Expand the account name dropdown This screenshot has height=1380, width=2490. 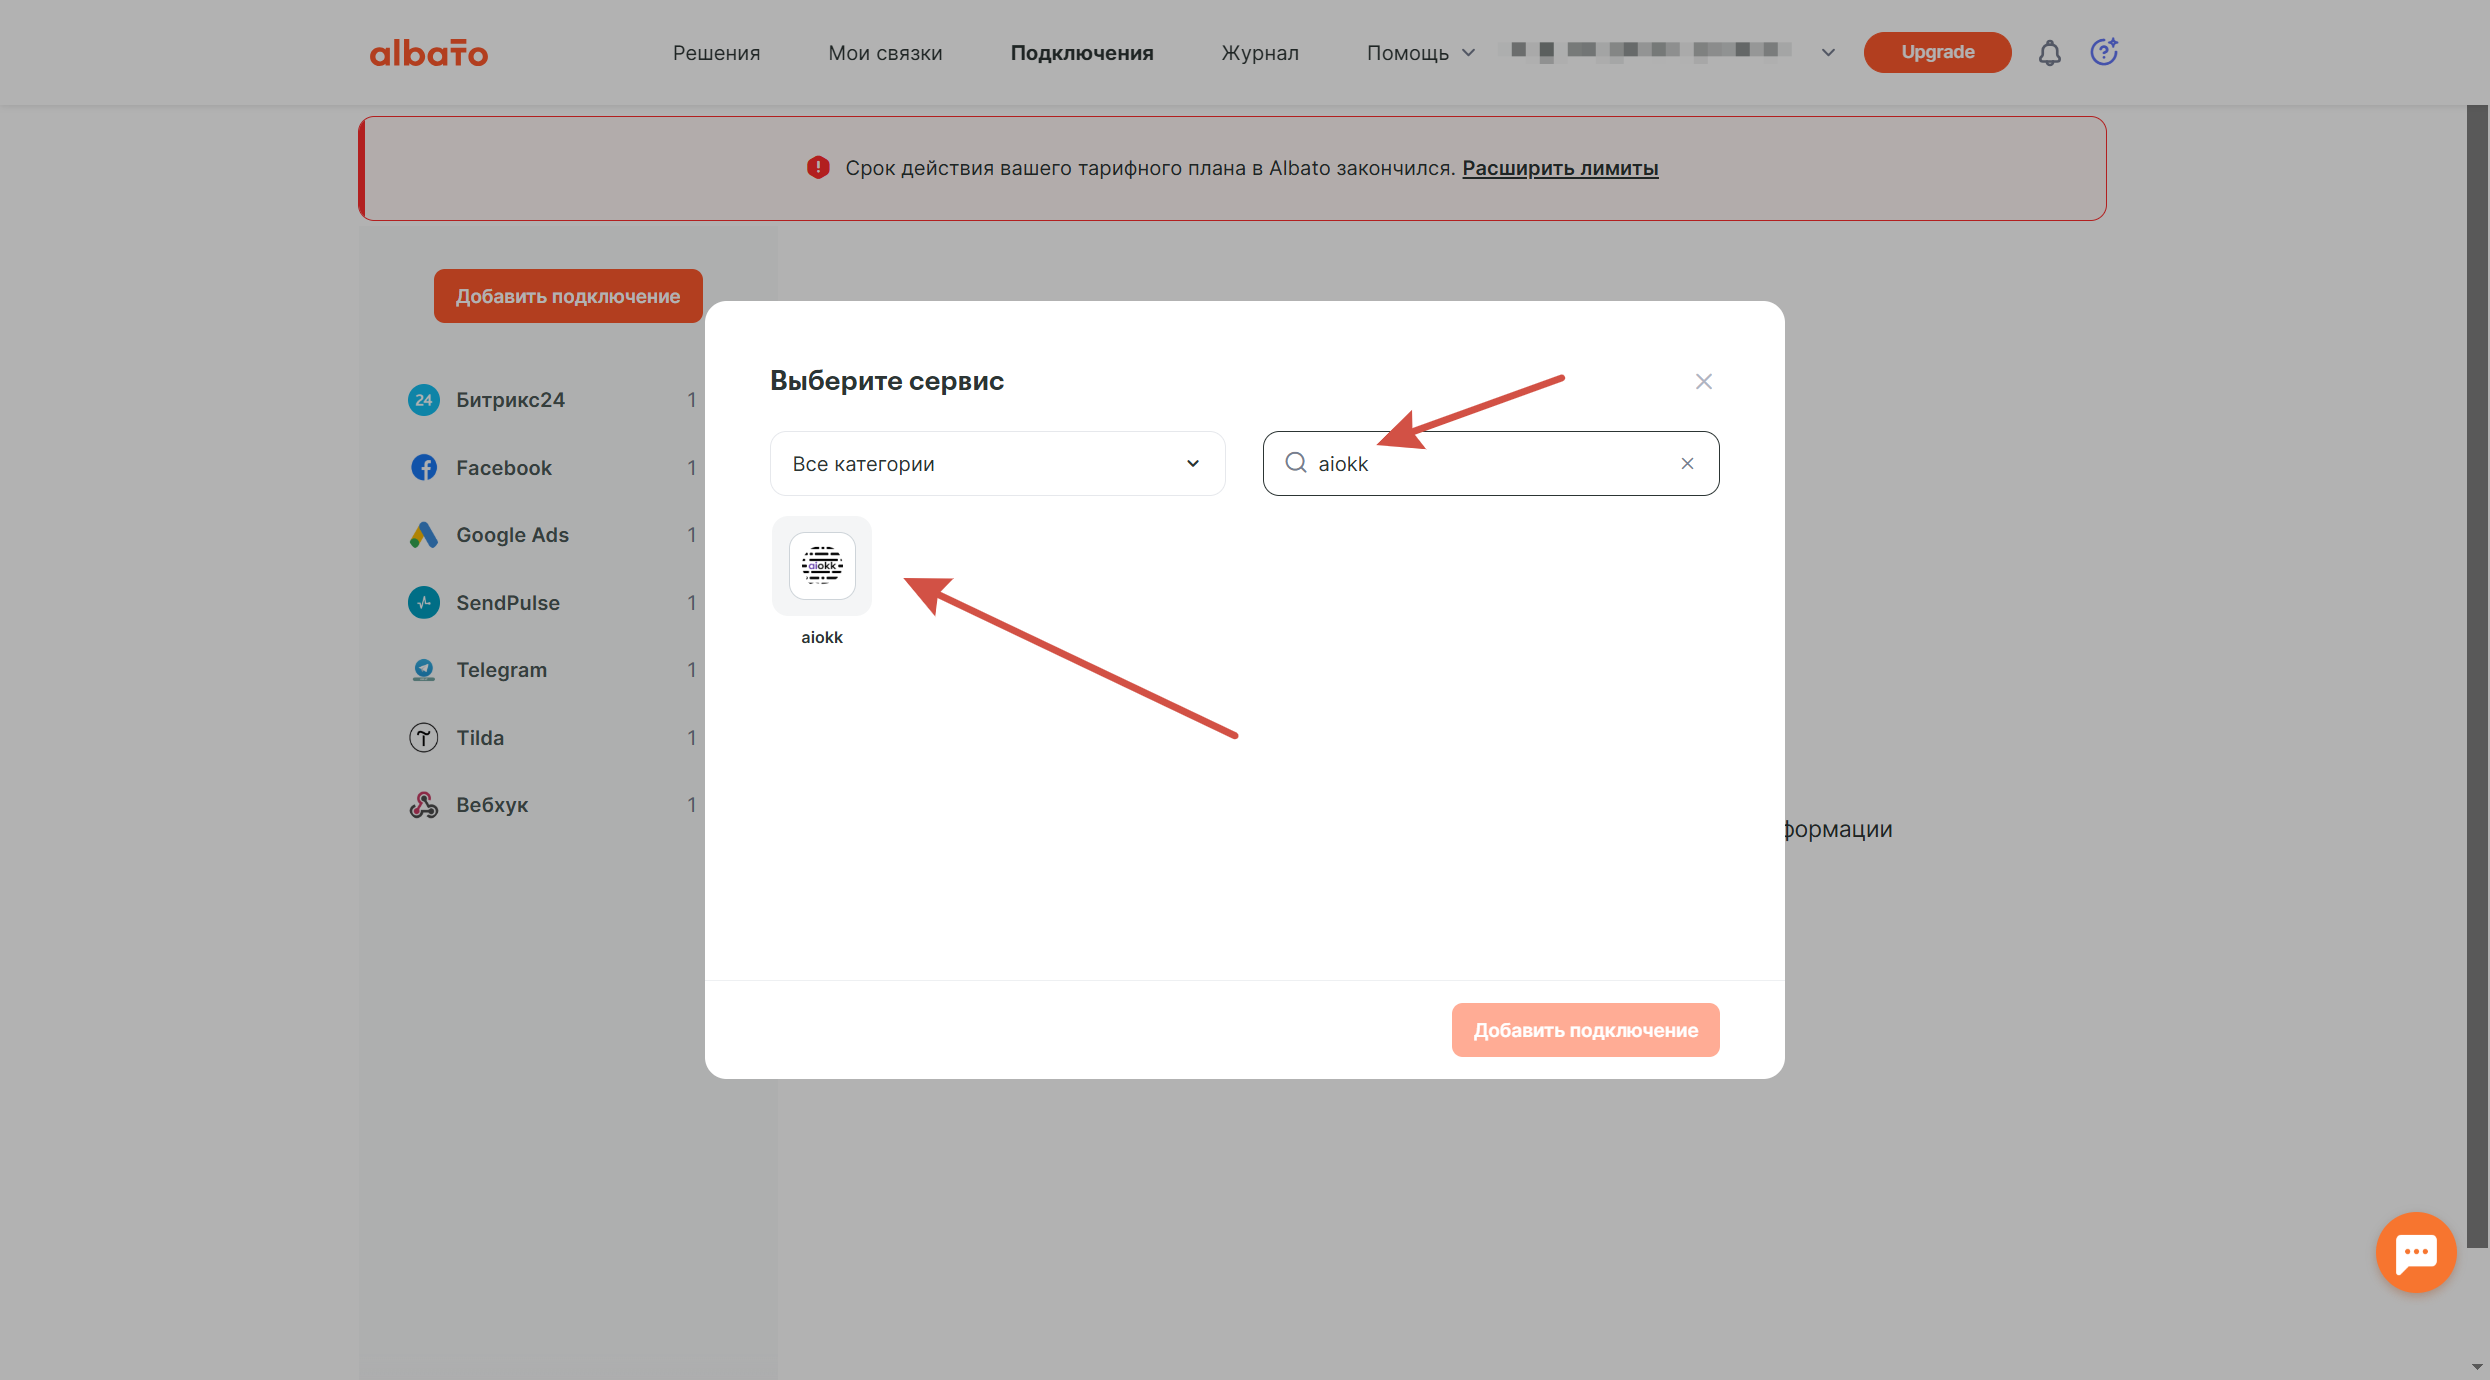(x=1827, y=53)
